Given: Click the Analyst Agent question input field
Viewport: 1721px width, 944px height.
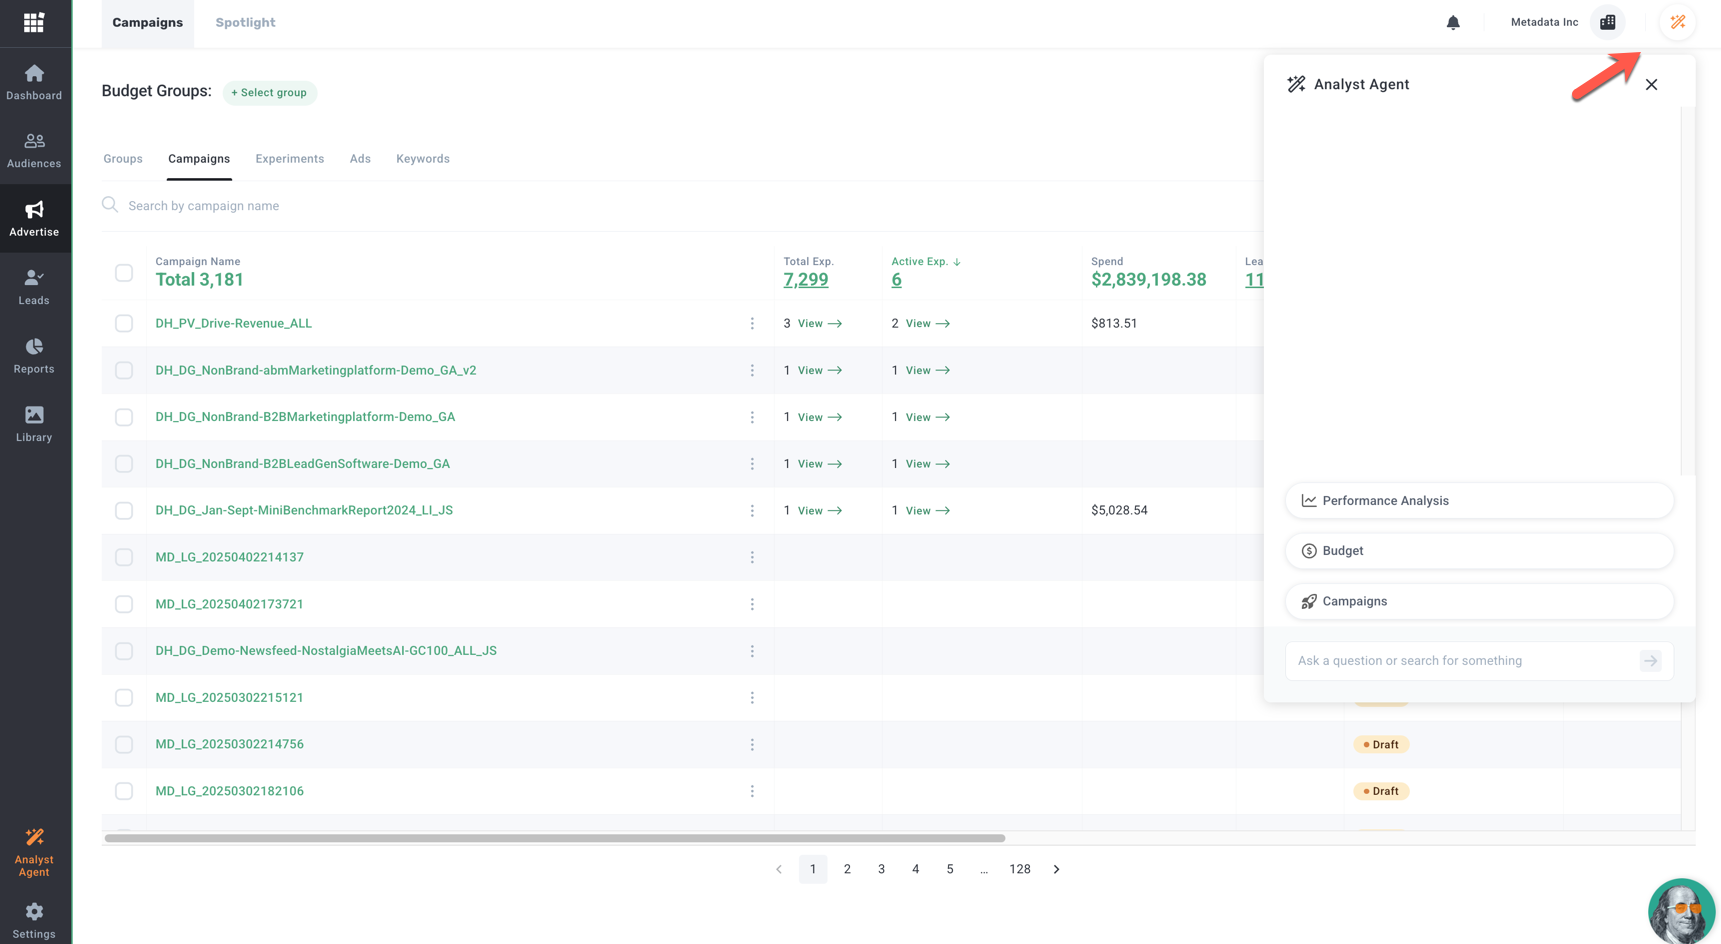Looking at the screenshot, I should click(x=1464, y=661).
